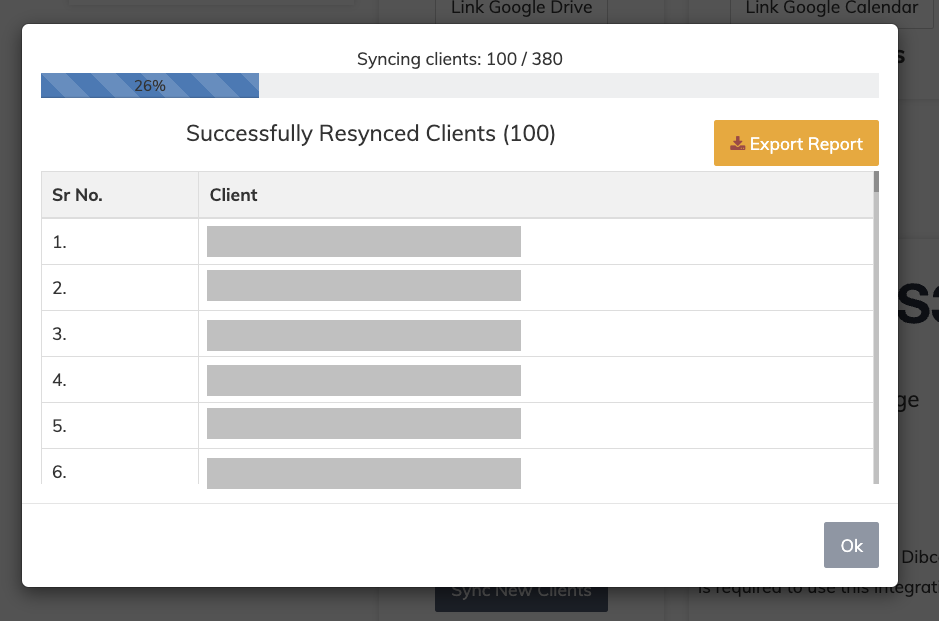Select the client name in row 4

pyautogui.click(x=363, y=380)
